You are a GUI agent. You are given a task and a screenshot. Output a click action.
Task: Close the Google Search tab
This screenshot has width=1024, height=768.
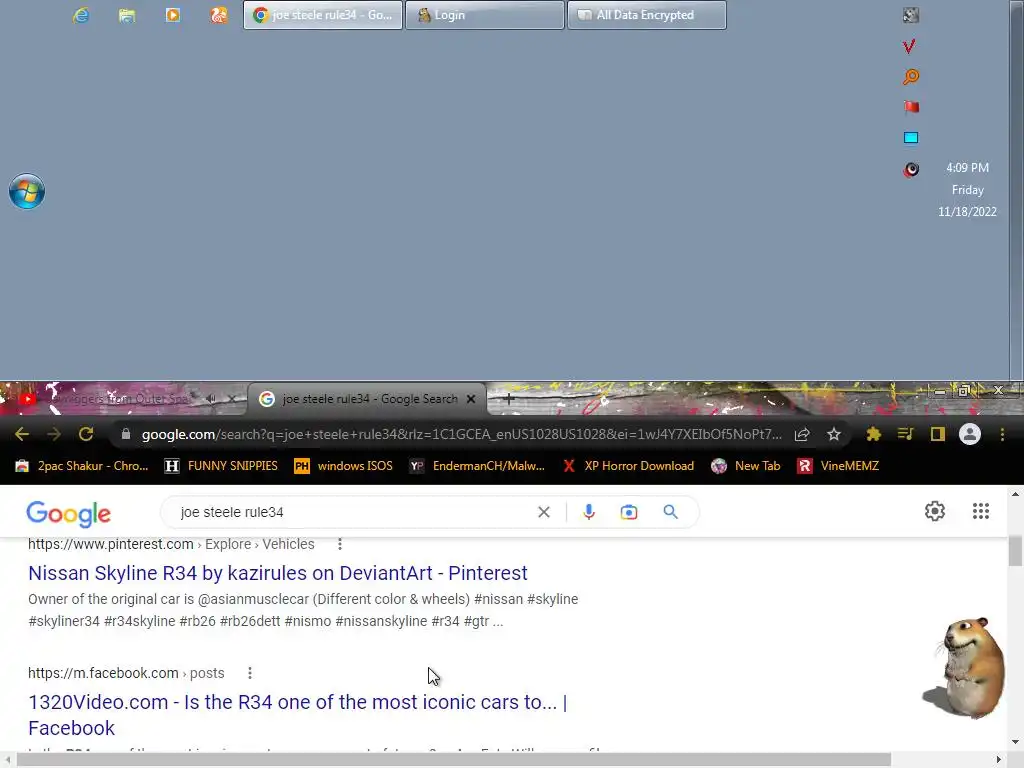[x=471, y=398]
